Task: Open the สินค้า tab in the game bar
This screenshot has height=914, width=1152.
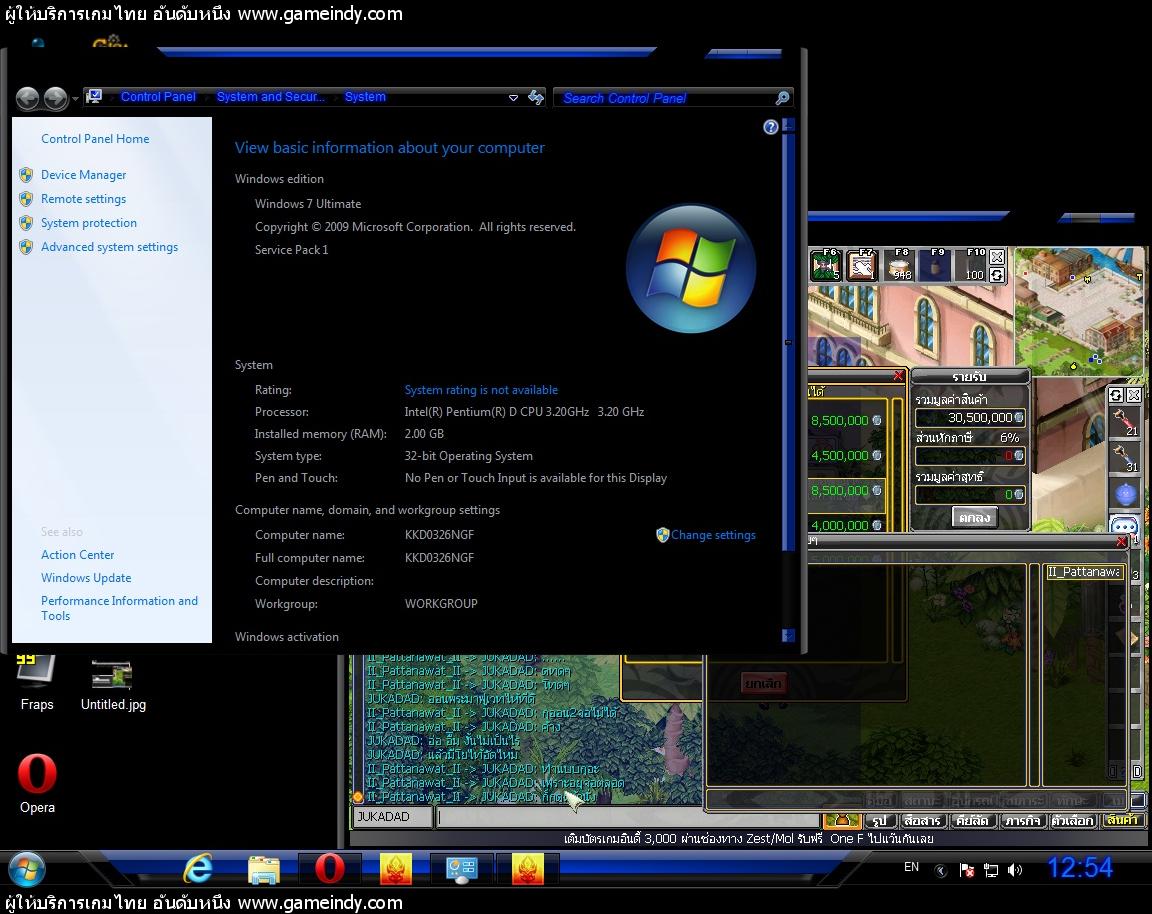Action: pyautogui.click(x=1122, y=820)
